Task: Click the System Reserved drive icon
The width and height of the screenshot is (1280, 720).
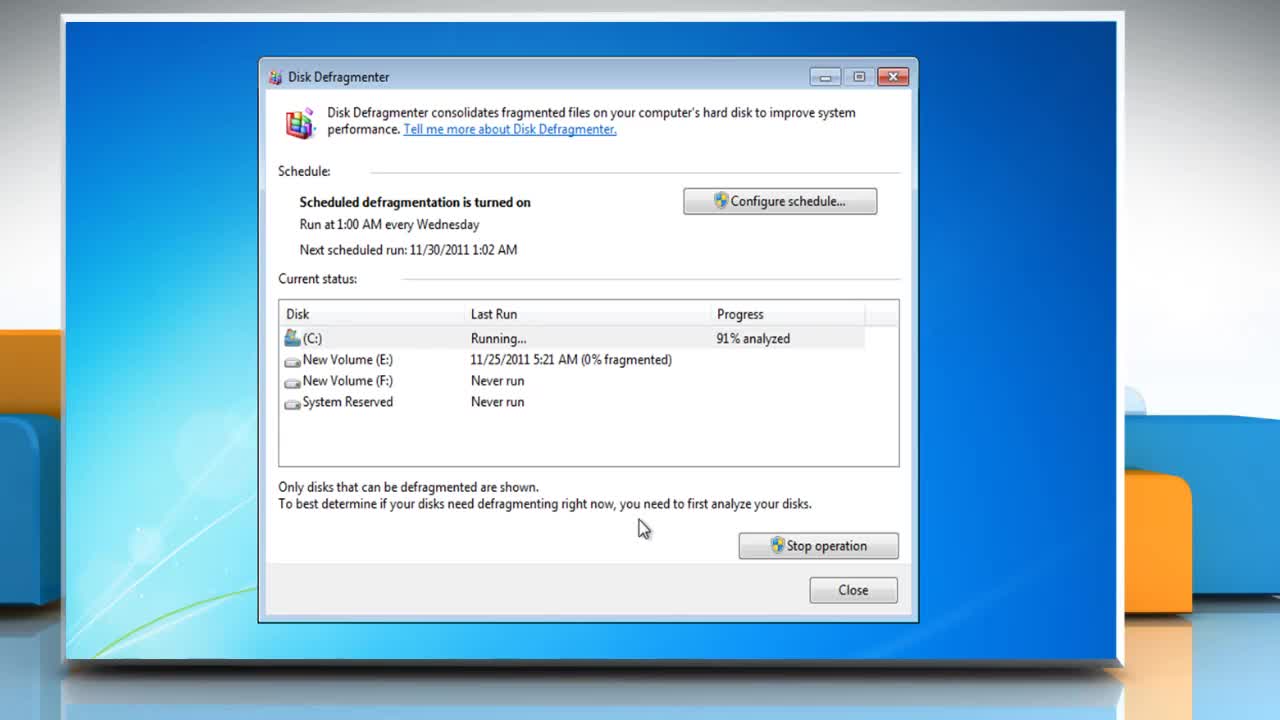Action: tap(292, 403)
